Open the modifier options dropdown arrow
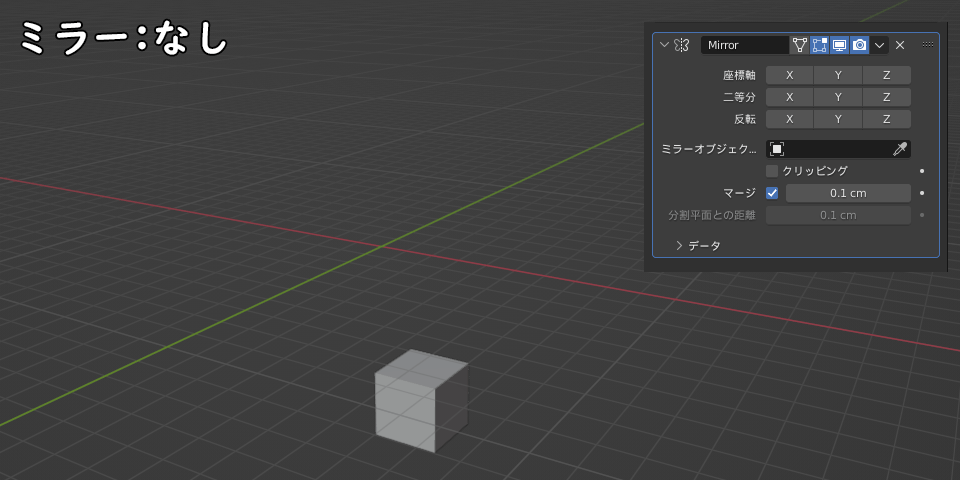This screenshot has height=480, width=960. click(x=879, y=45)
